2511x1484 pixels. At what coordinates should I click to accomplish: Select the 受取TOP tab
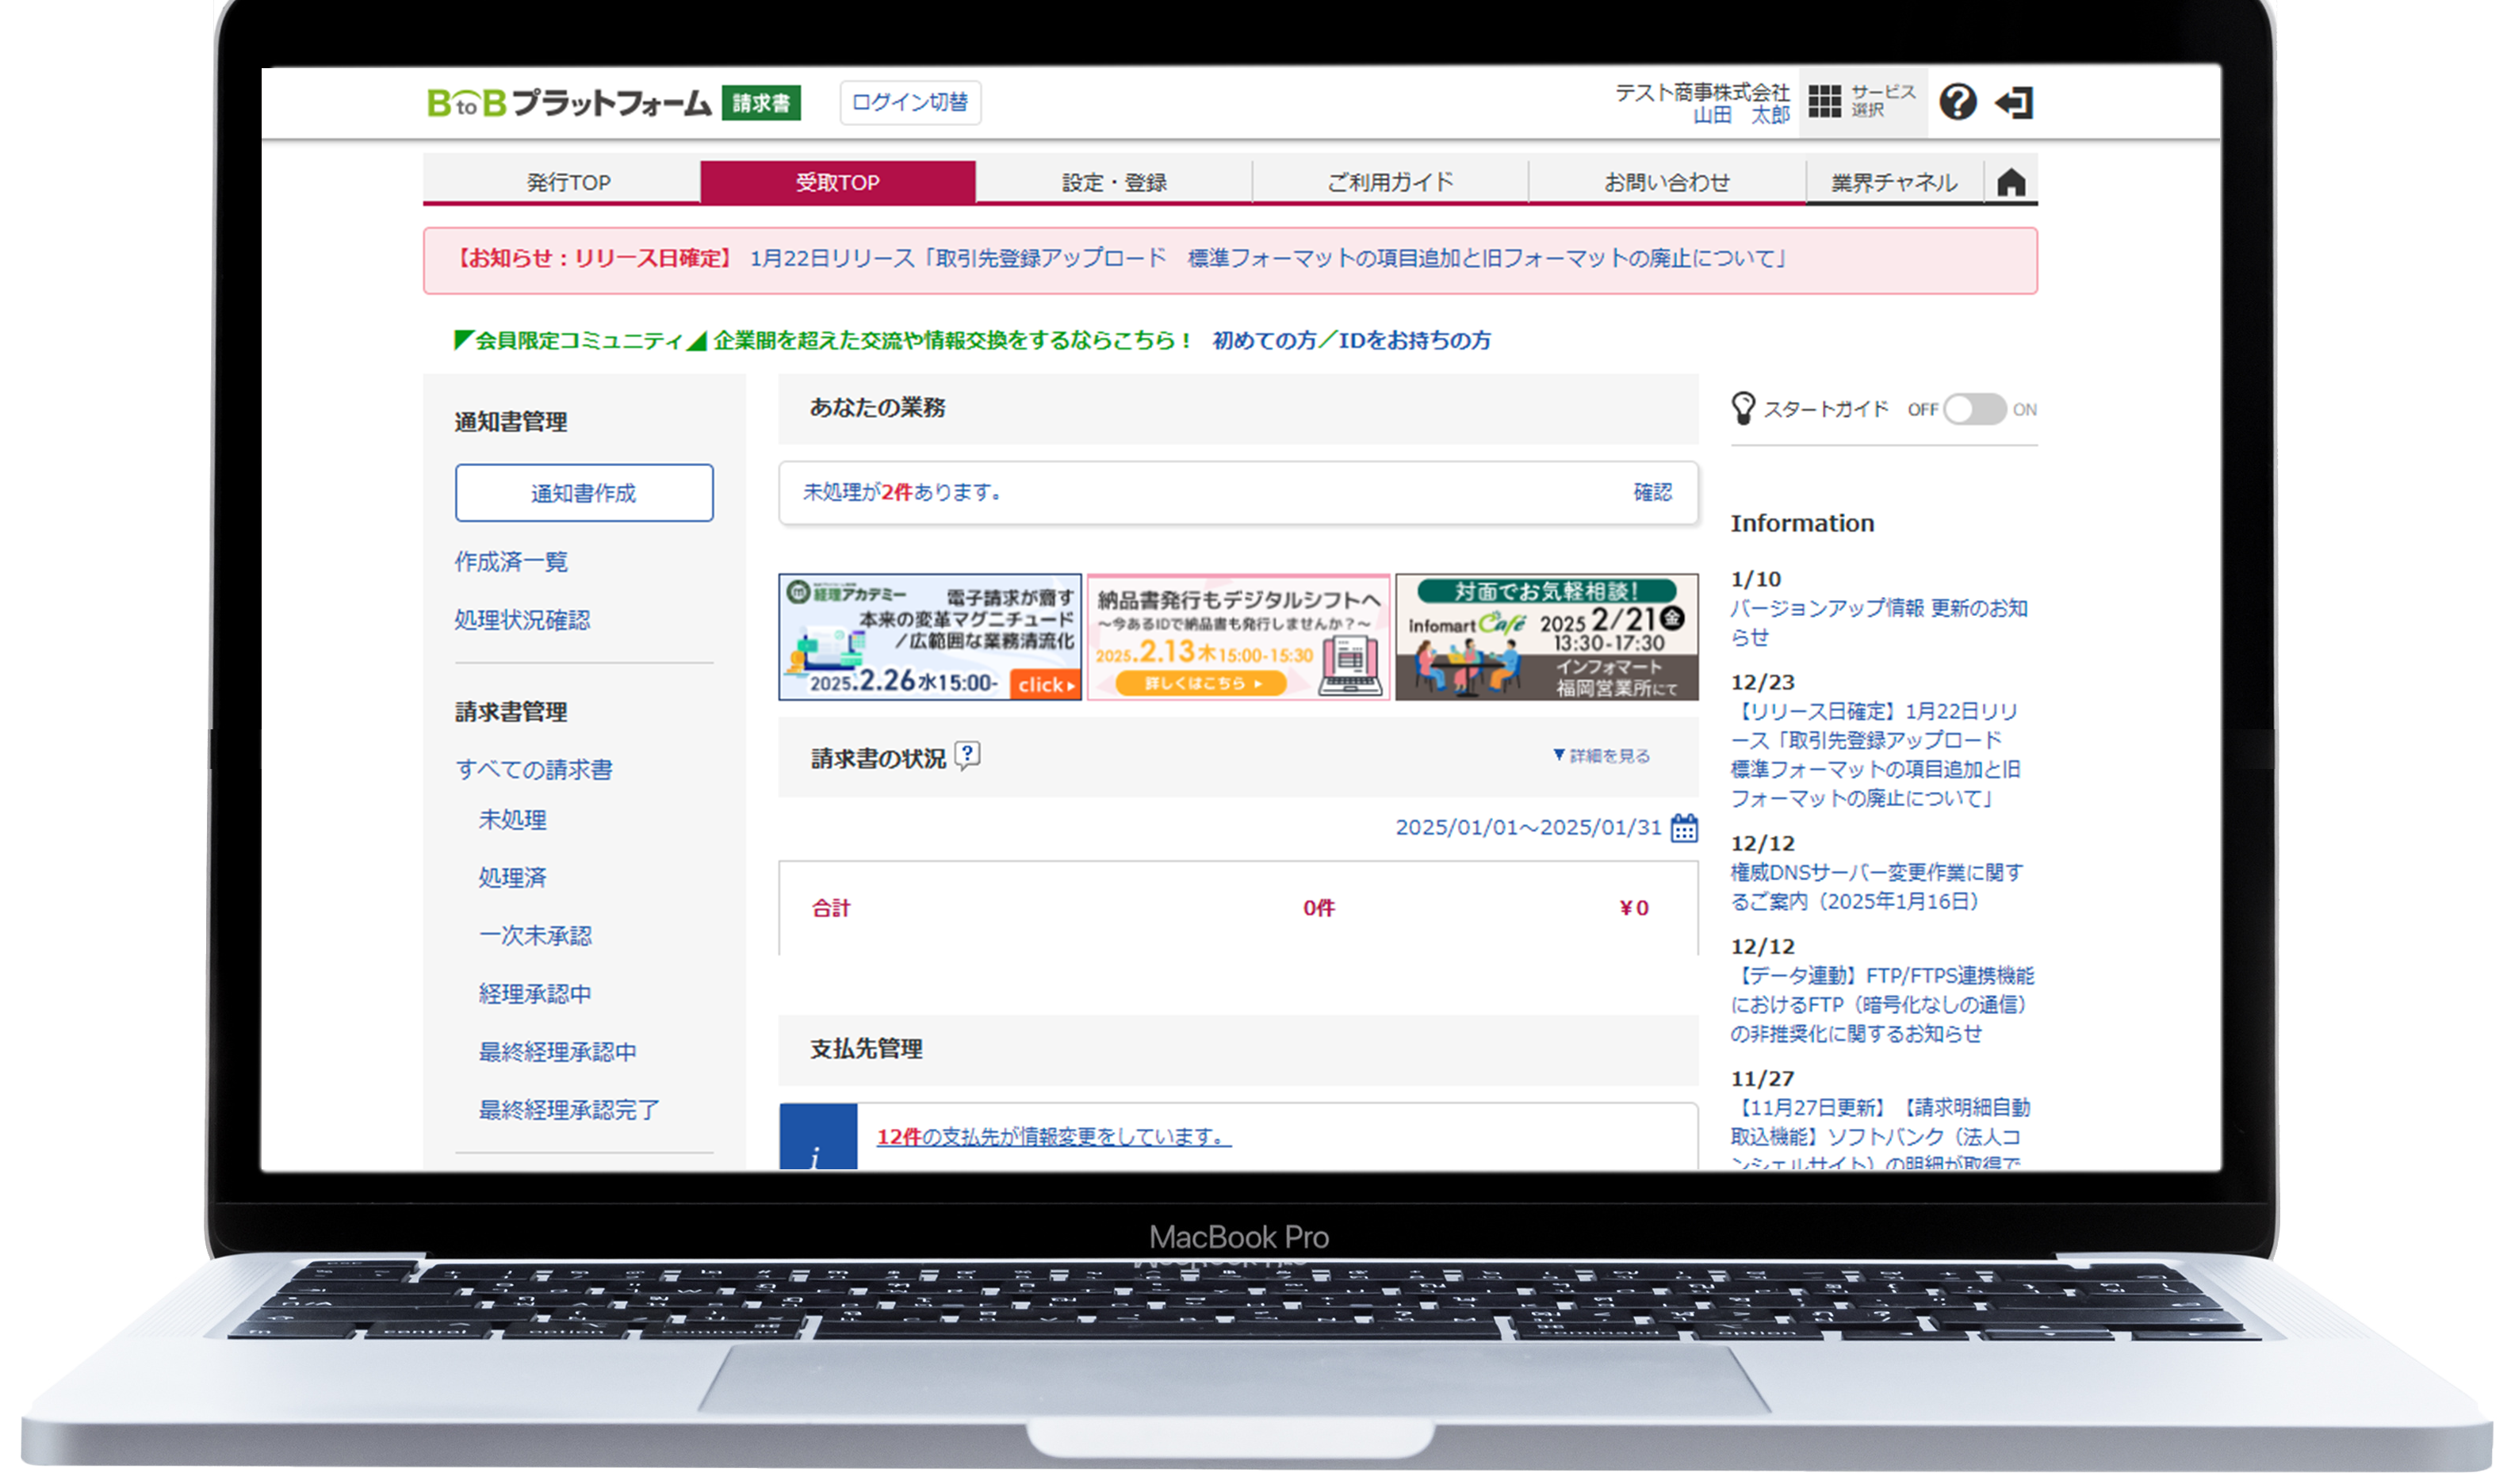click(x=837, y=182)
